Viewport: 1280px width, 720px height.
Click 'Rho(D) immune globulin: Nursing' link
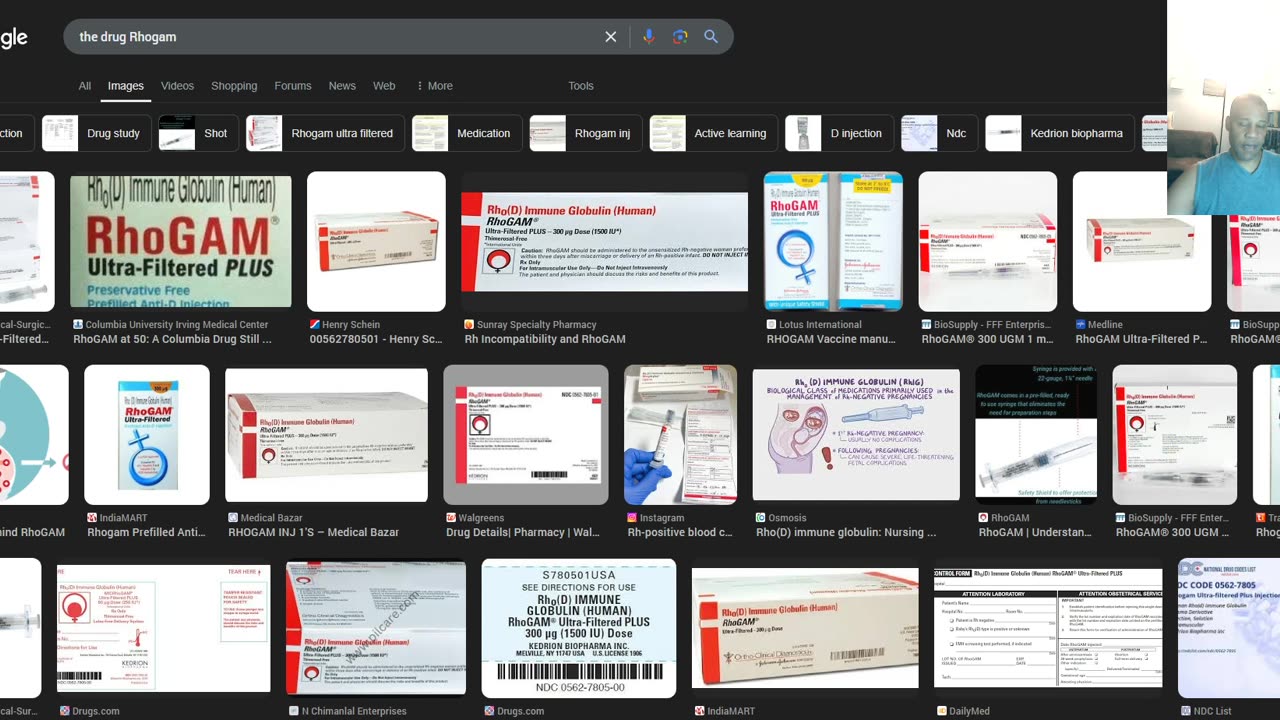click(x=846, y=532)
